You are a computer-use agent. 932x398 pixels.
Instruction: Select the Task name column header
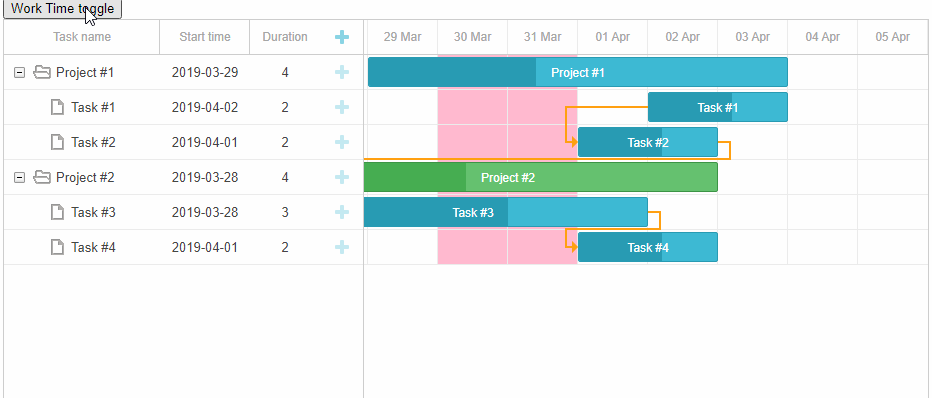82,37
